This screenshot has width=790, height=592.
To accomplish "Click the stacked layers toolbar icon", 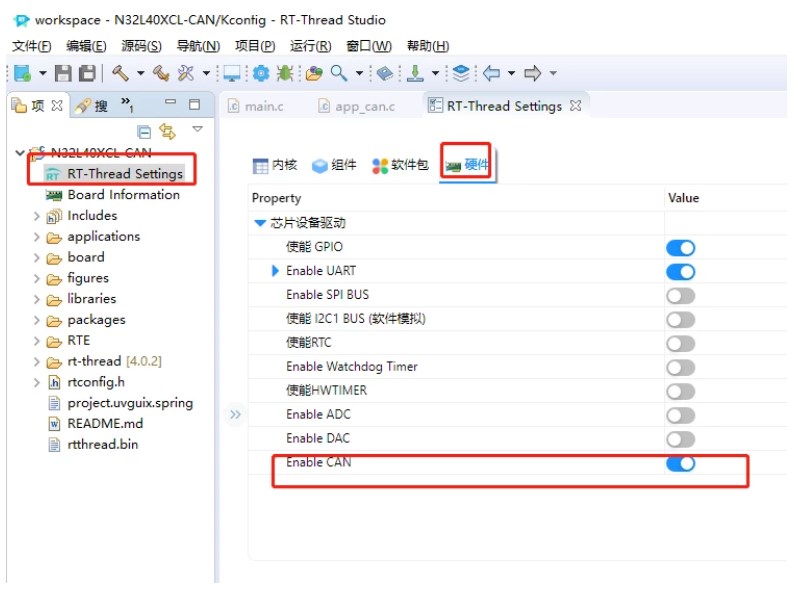I will pyautogui.click(x=460, y=74).
